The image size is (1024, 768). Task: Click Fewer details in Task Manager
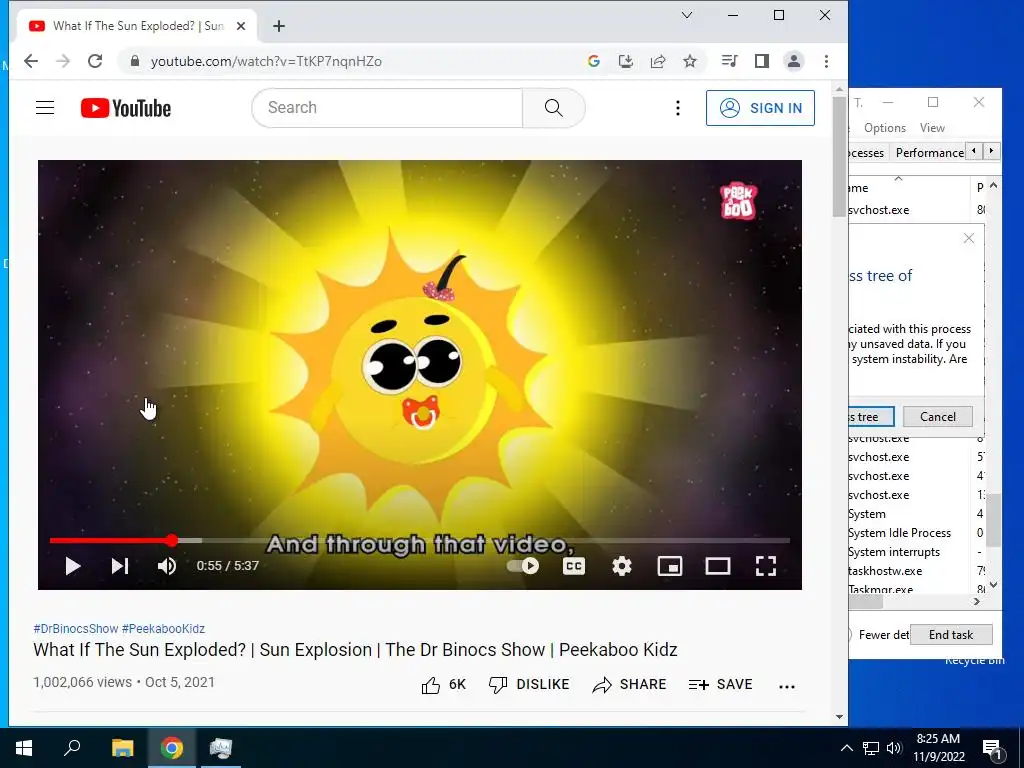878,635
